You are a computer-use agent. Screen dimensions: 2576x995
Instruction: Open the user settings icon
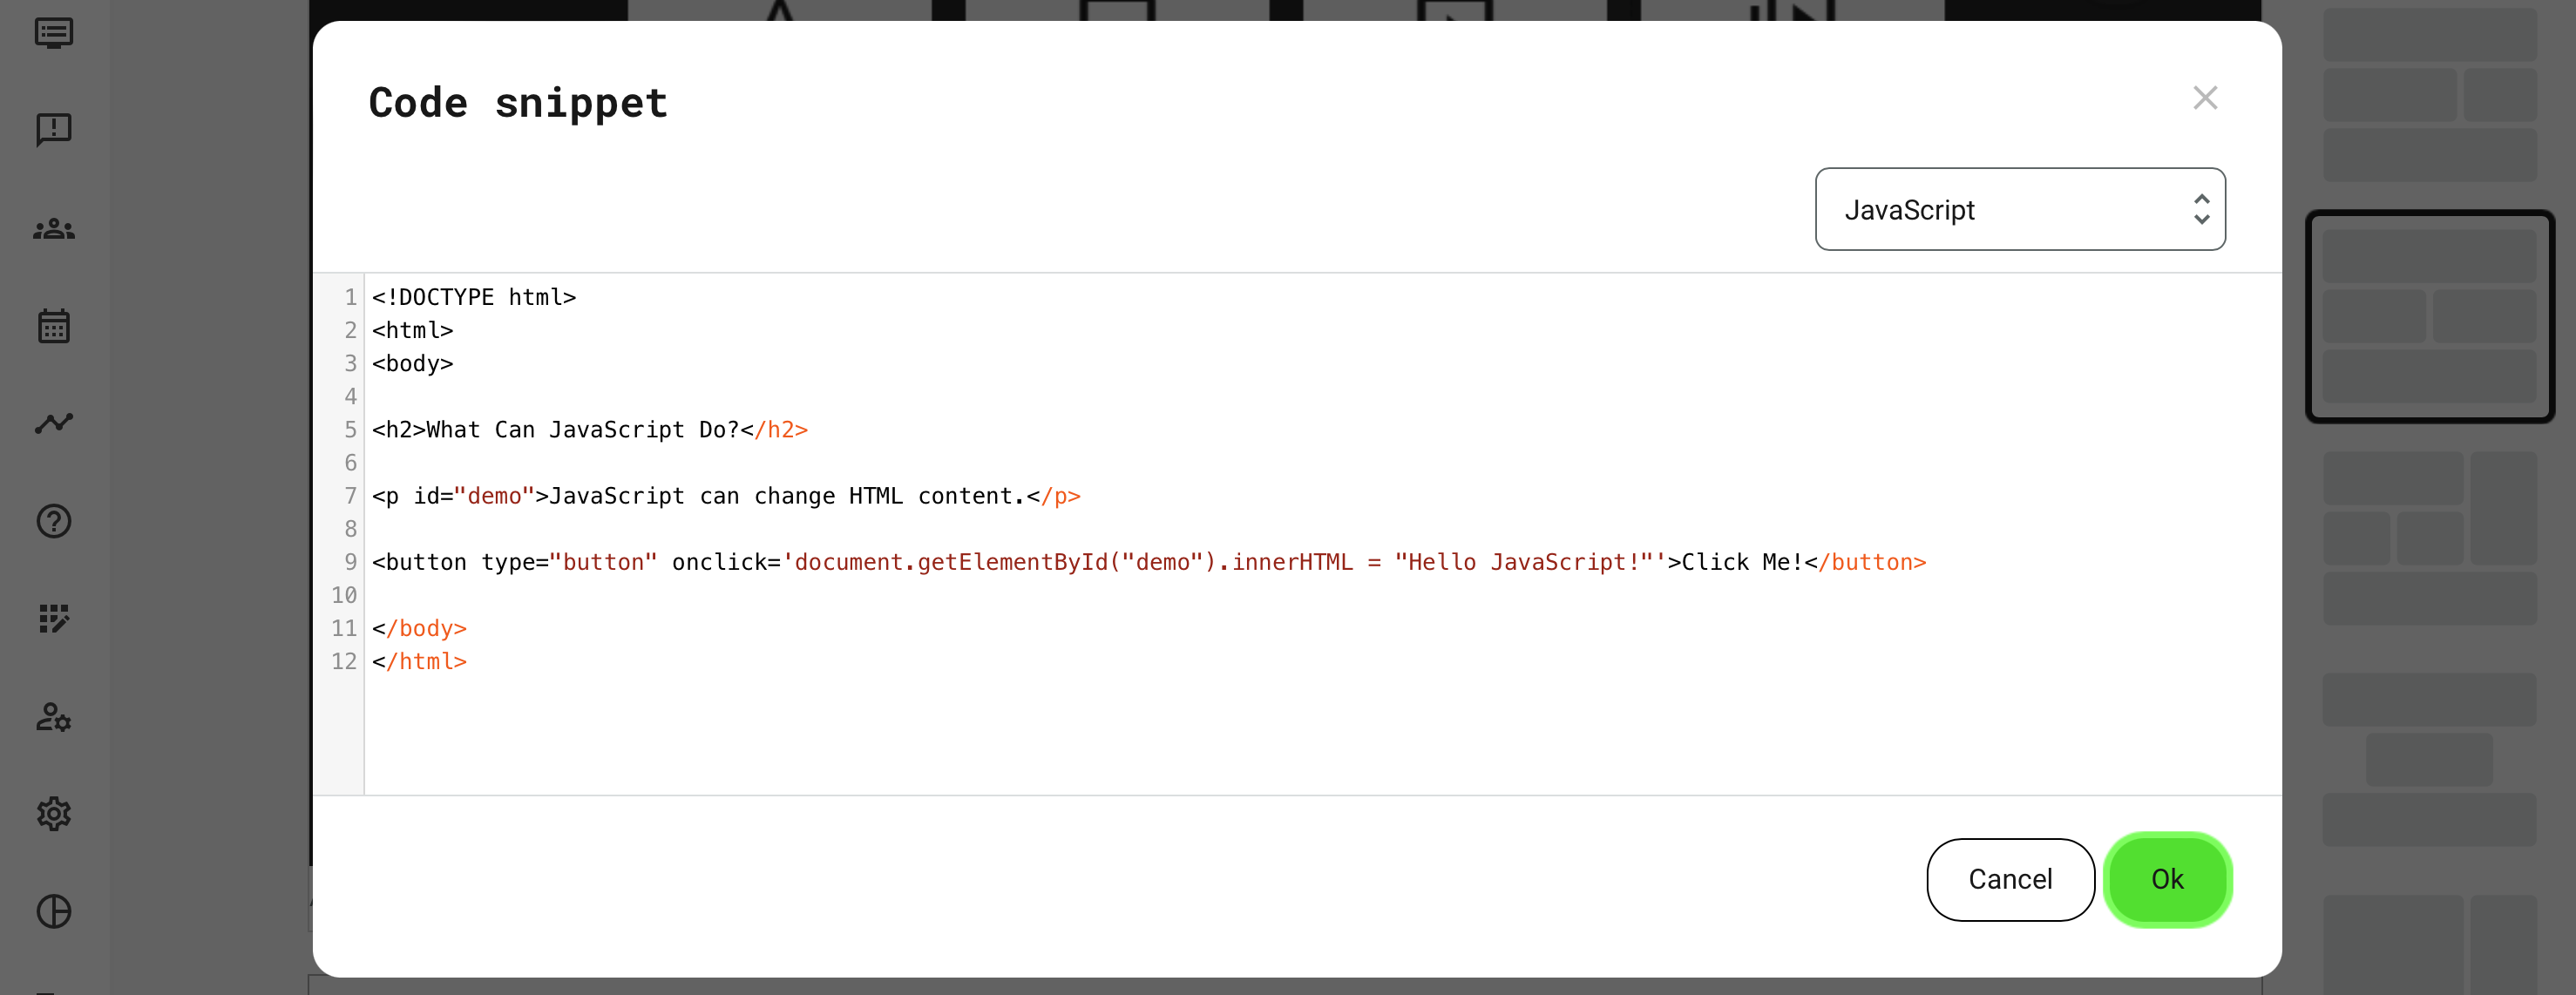54,717
